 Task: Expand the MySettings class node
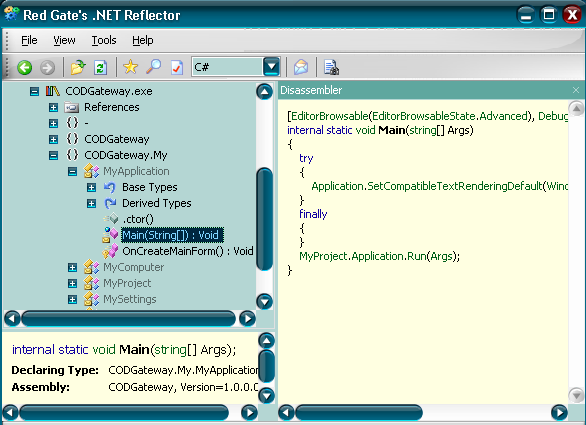coord(73,299)
